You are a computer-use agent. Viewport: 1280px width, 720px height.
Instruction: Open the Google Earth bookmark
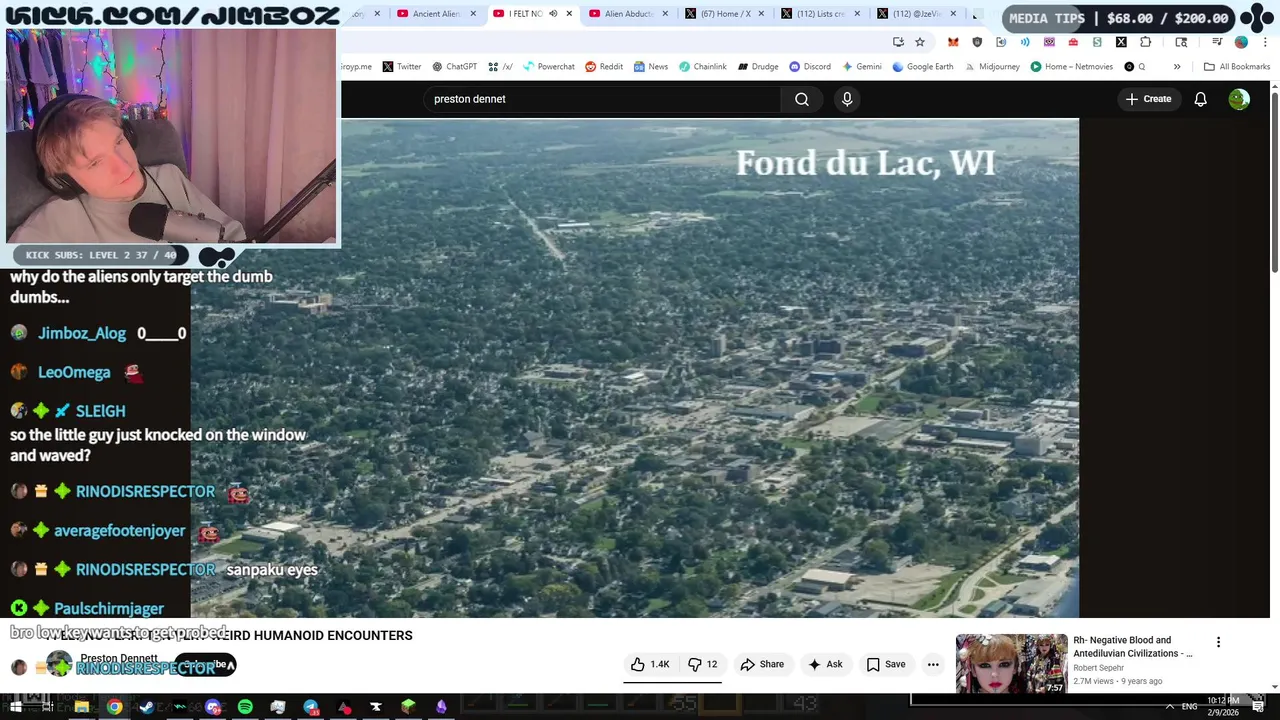coord(923,67)
